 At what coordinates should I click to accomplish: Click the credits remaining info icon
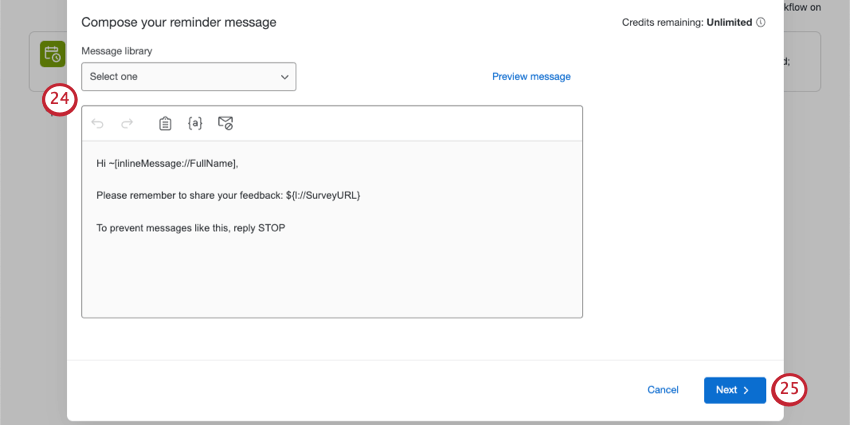coord(761,22)
